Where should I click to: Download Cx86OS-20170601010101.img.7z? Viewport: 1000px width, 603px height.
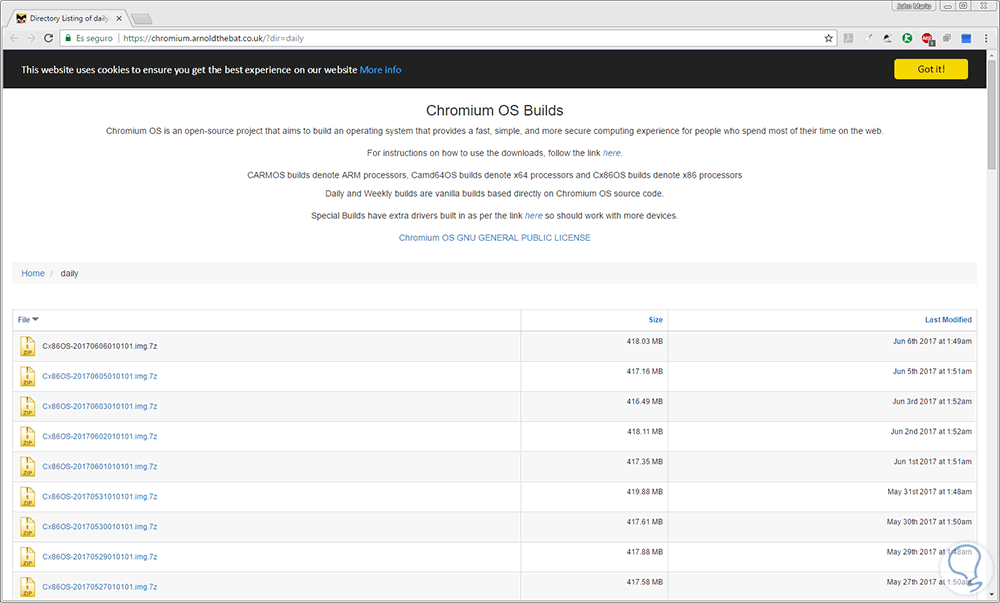[99, 467]
